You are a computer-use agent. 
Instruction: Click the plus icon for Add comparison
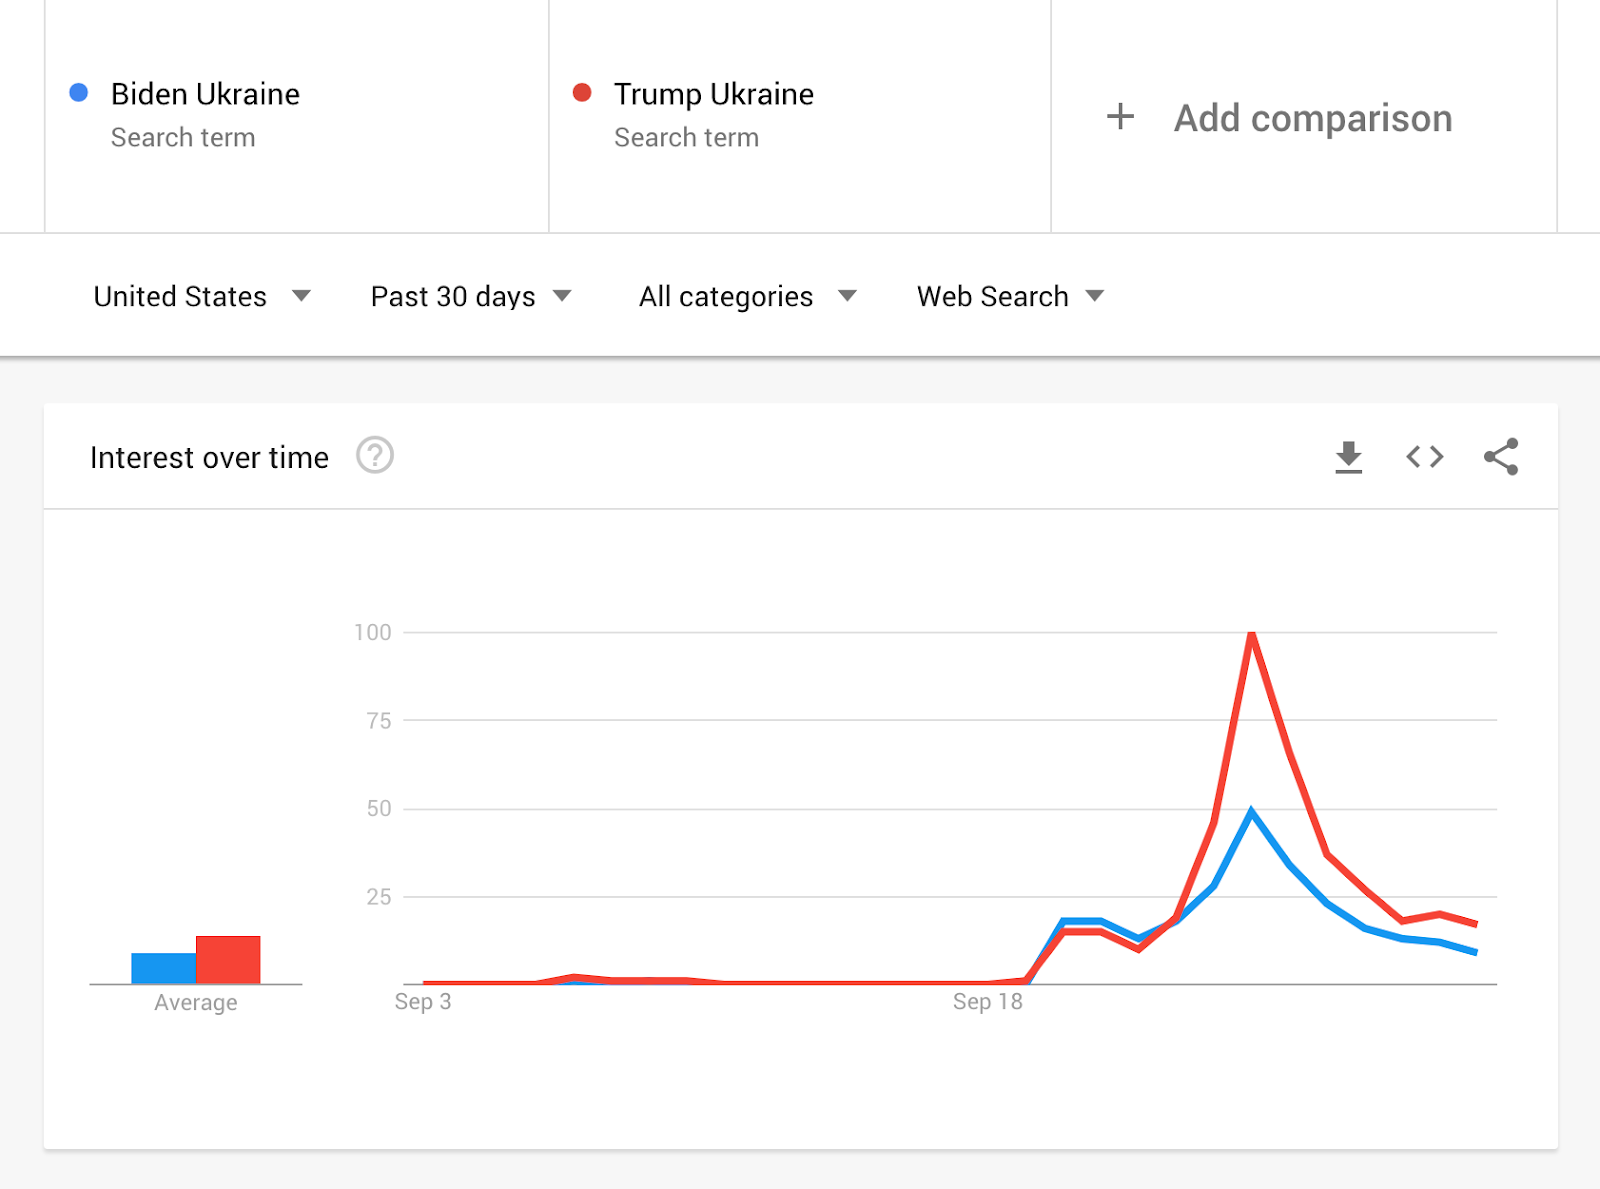click(1120, 117)
